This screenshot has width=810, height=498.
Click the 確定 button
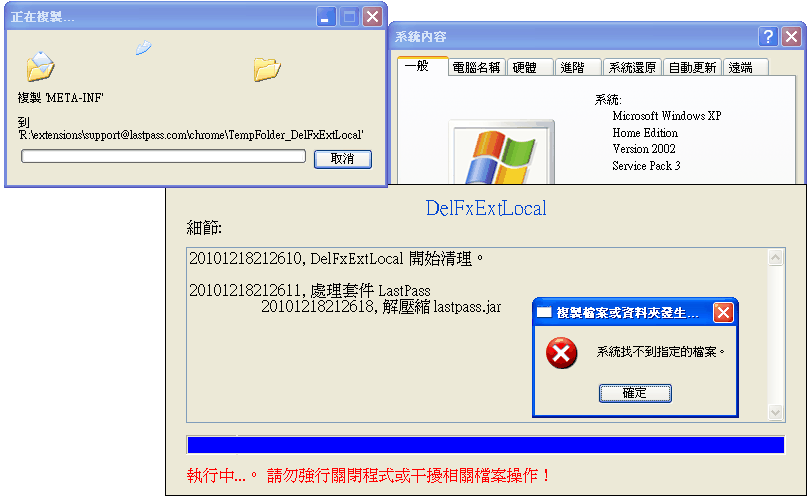click(635, 393)
